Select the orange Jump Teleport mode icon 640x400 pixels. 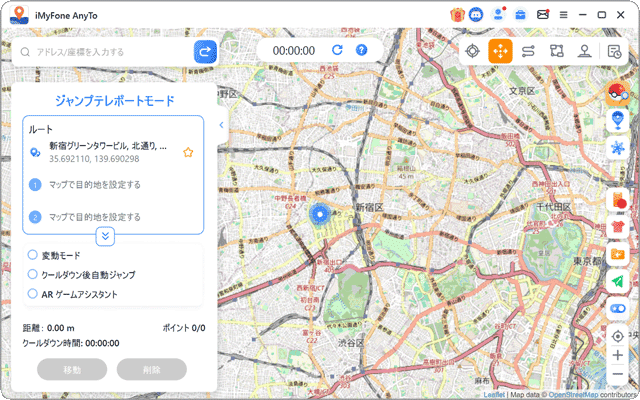(500, 51)
